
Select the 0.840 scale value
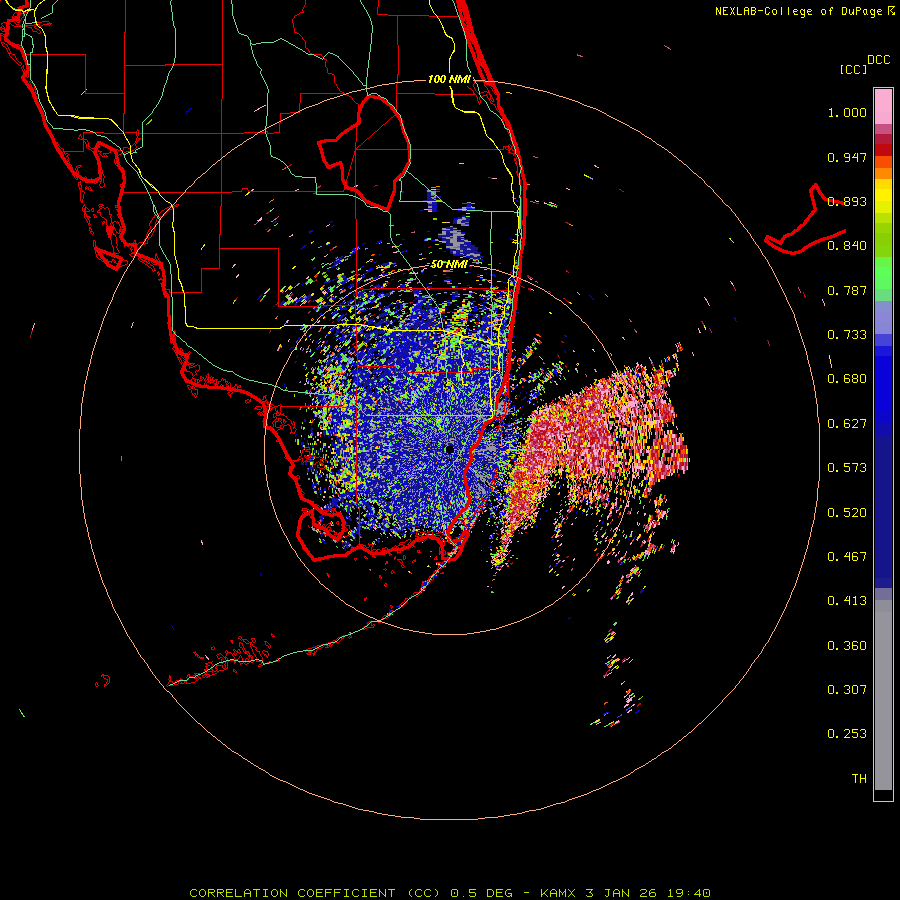pyautogui.click(x=847, y=246)
